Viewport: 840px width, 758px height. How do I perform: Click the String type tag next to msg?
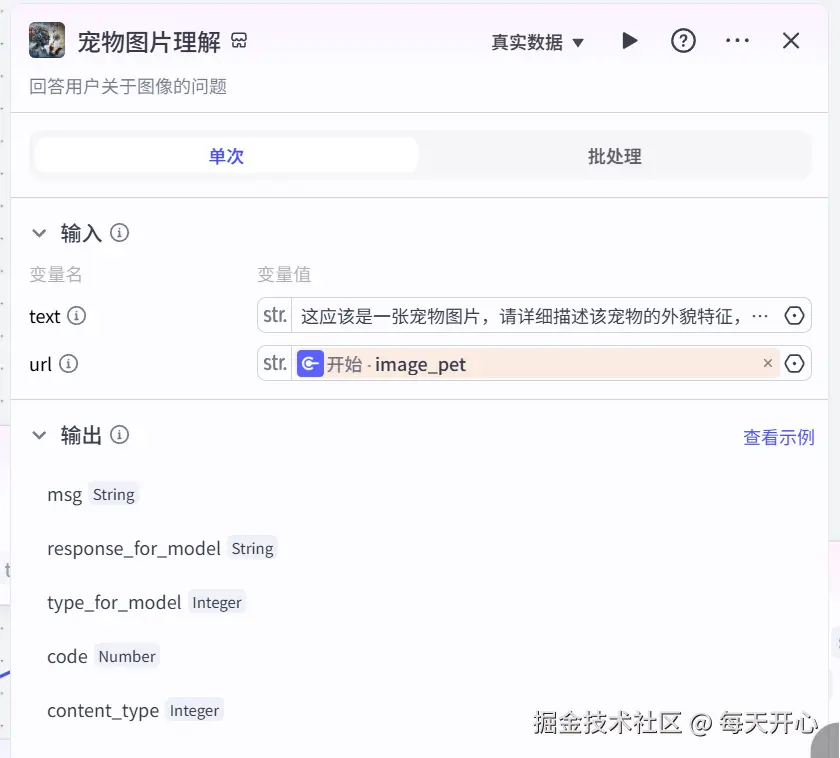(114, 494)
